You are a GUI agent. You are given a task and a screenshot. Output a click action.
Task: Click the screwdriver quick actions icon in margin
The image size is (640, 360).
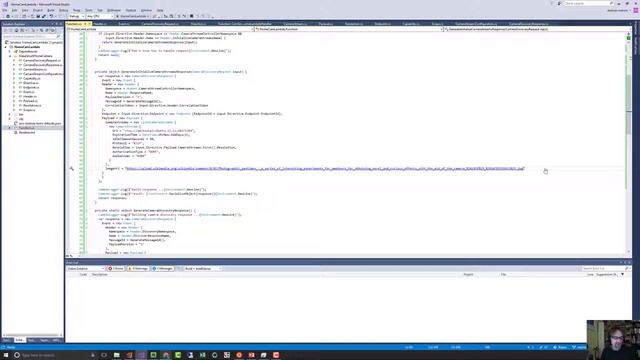coord(71,168)
